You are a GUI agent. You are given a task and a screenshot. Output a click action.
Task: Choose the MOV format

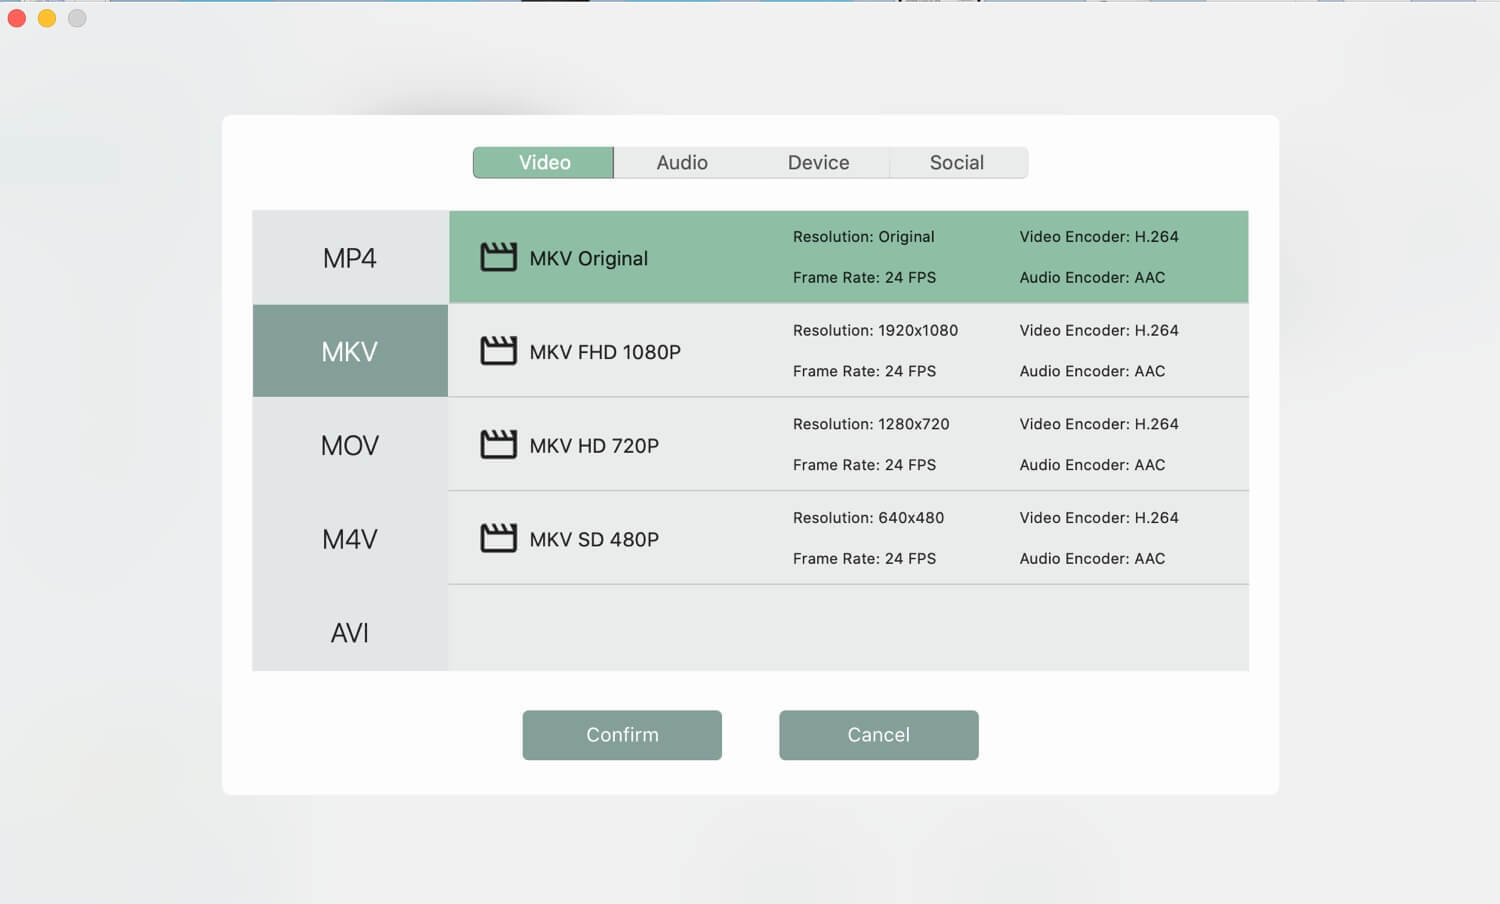tap(350, 445)
